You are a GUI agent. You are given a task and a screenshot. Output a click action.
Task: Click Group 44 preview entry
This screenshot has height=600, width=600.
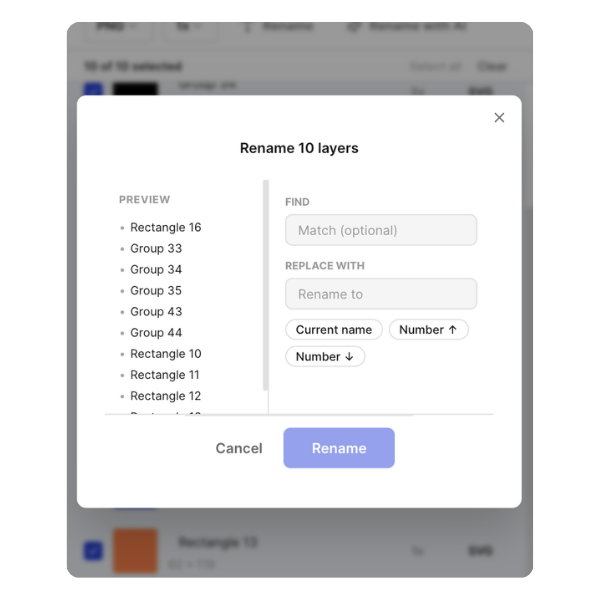pos(156,332)
